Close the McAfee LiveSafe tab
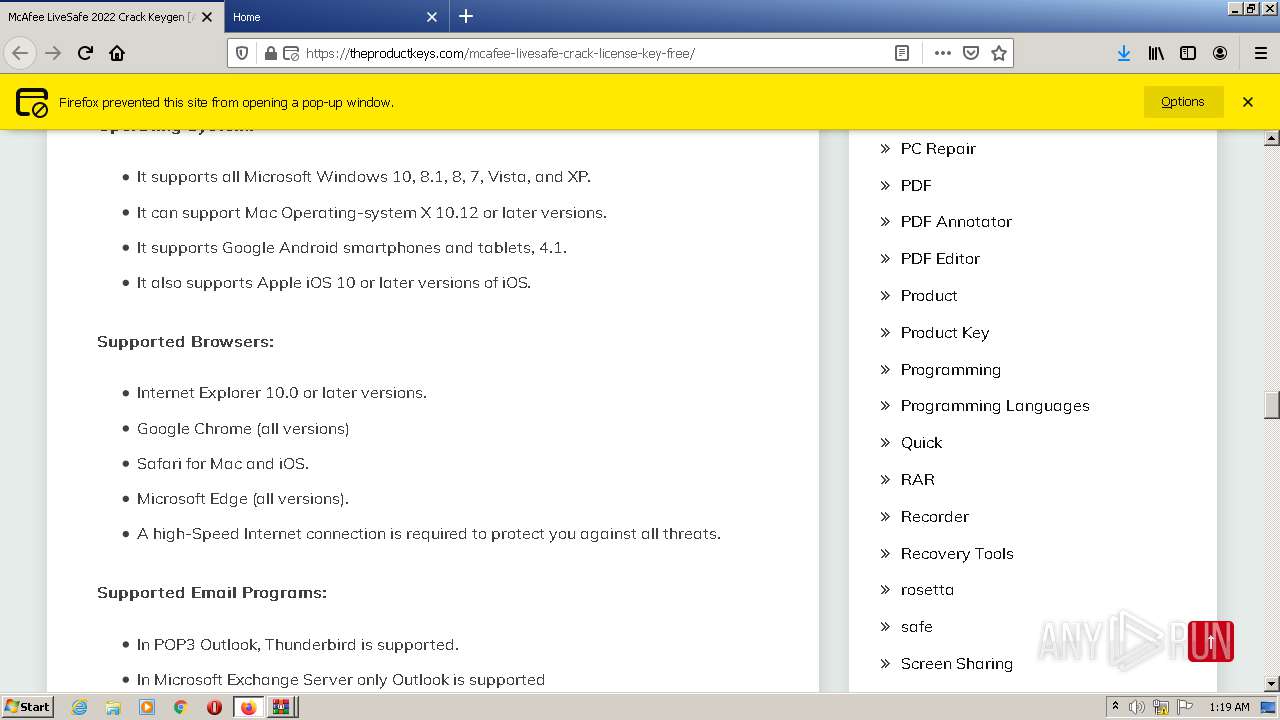This screenshot has height=720, width=1280. pyautogui.click(x=207, y=17)
